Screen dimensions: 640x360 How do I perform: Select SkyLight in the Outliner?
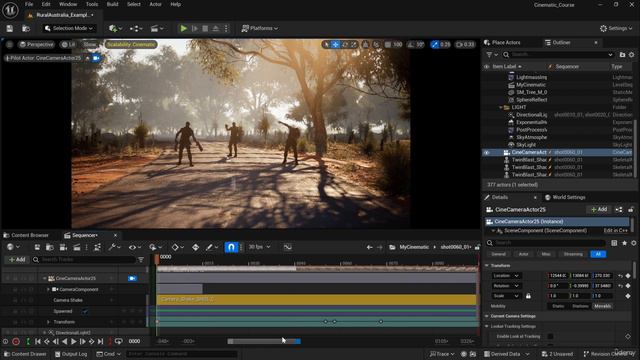(526, 144)
